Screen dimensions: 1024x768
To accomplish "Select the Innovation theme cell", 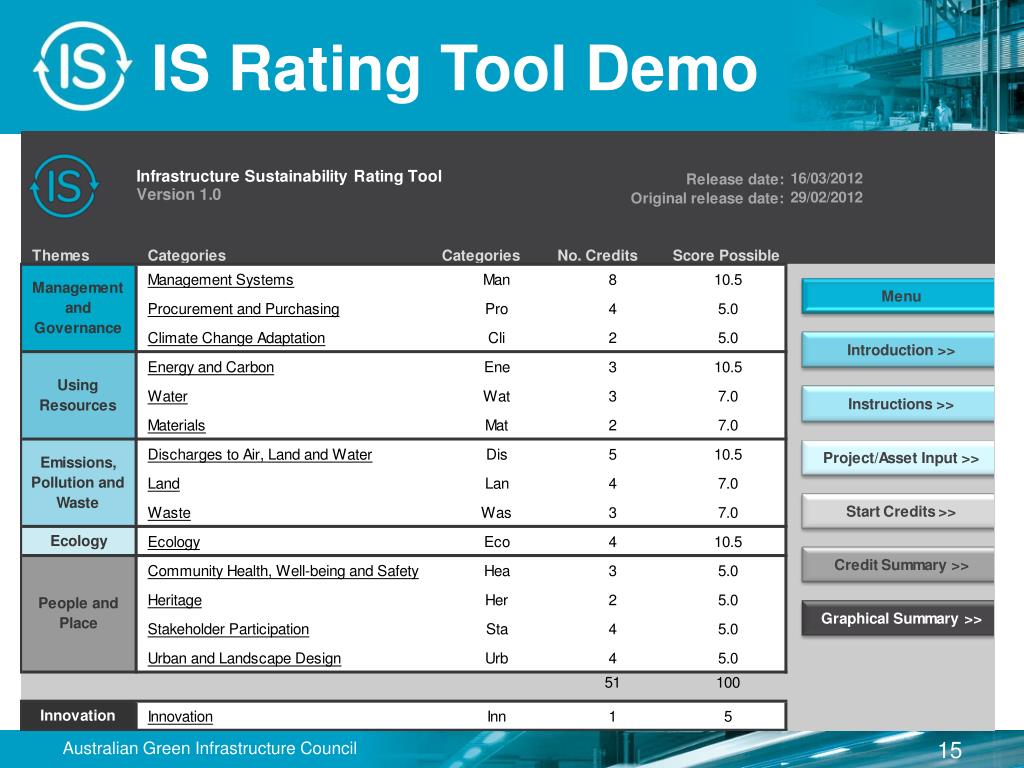I will (x=78, y=716).
